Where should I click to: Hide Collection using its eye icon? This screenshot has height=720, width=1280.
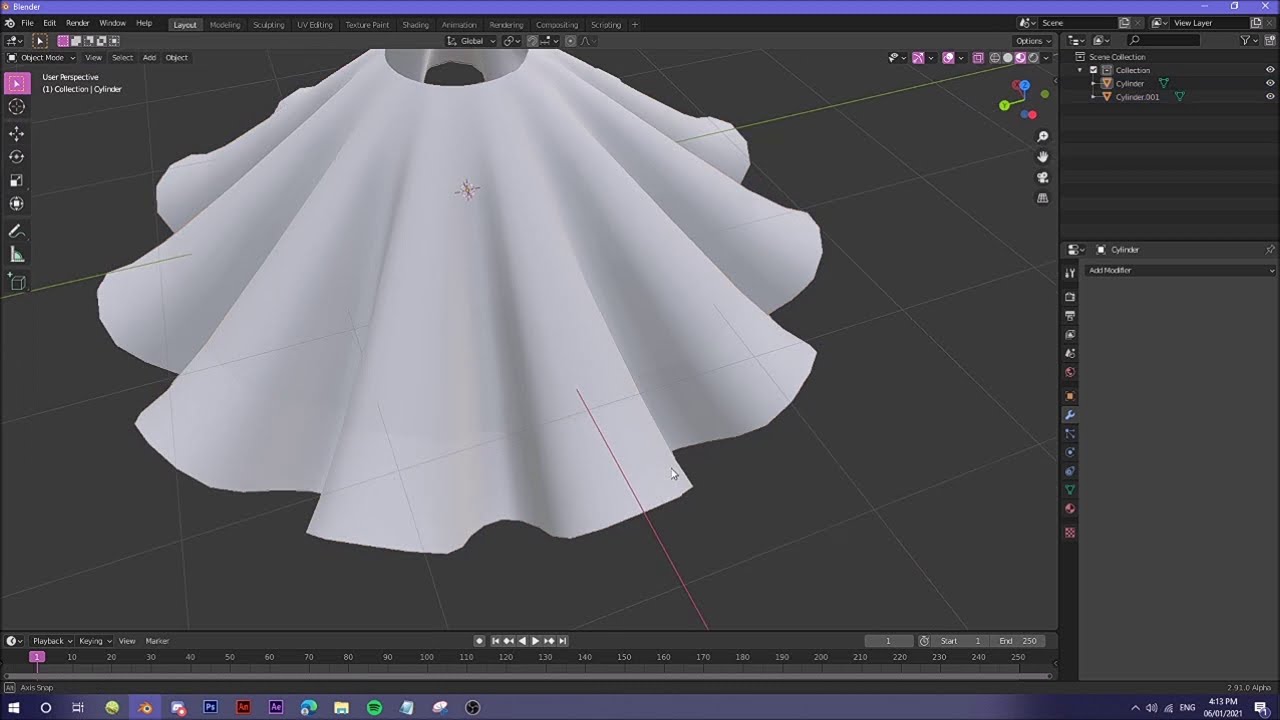[x=1270, y=70]
